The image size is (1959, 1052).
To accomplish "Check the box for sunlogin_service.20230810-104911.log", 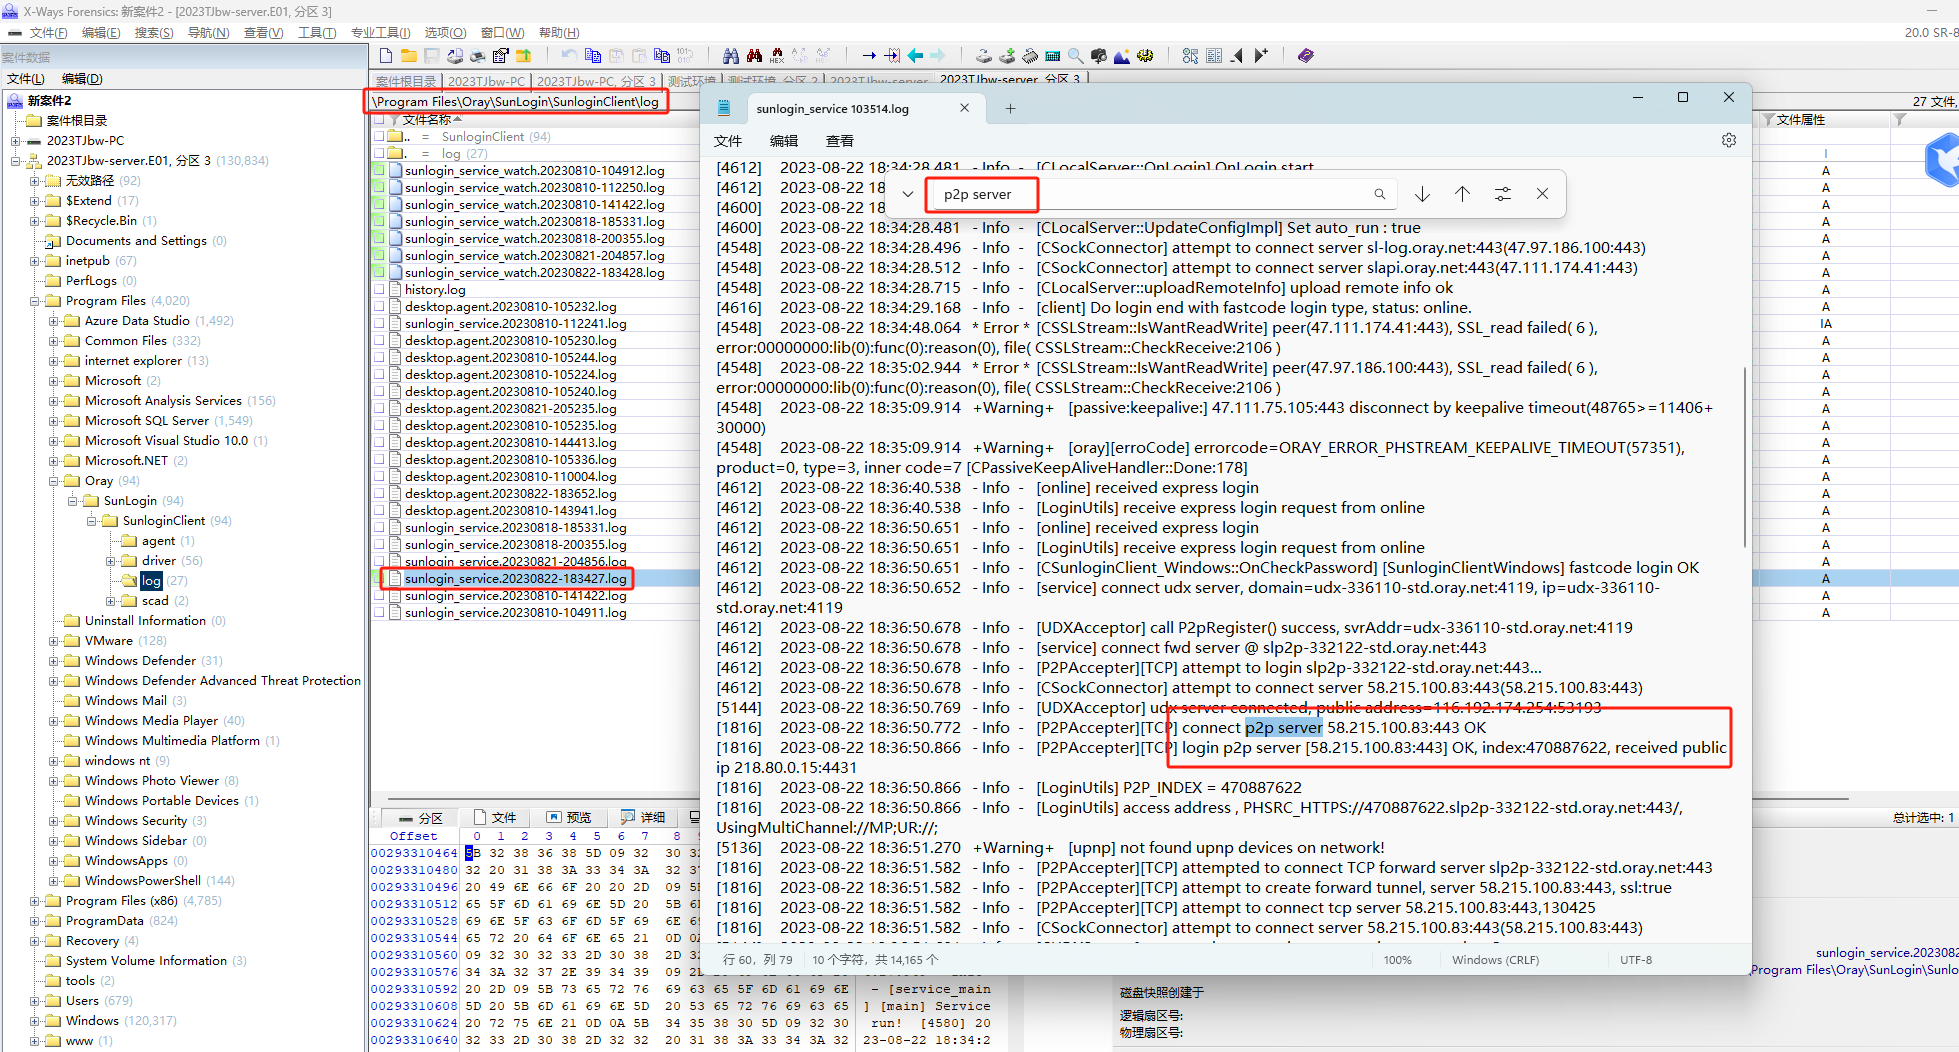I will point(379,612).
